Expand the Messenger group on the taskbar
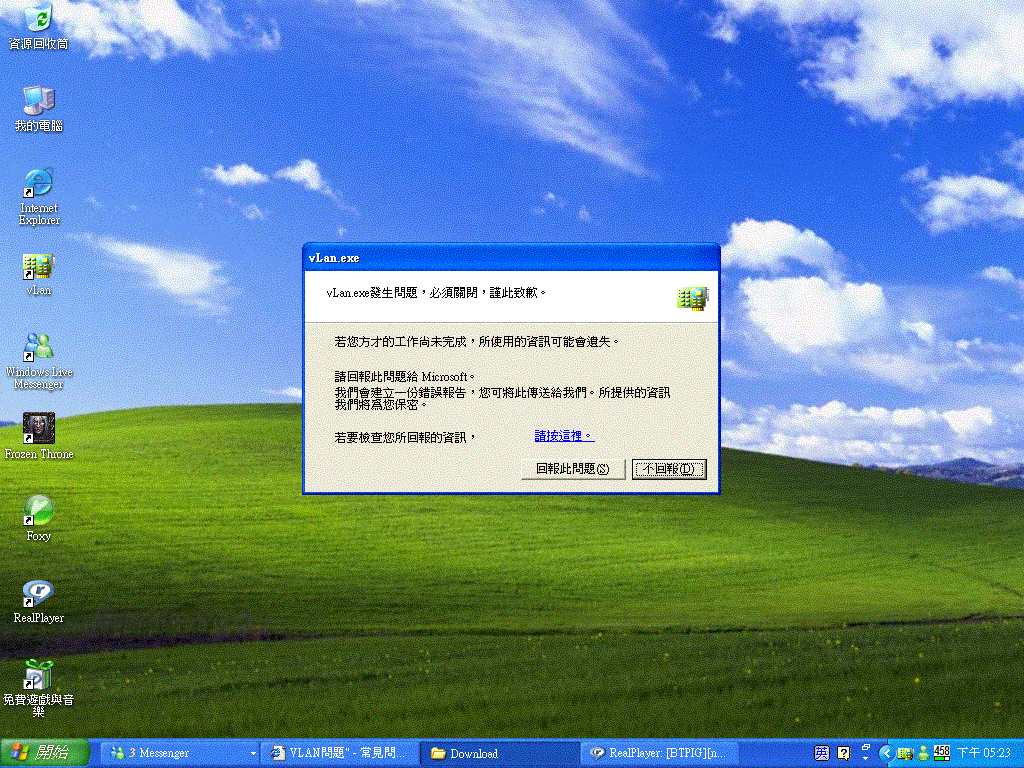Image resolution: width=1024 pixels, height=768 pixels. tap(253, 753)
